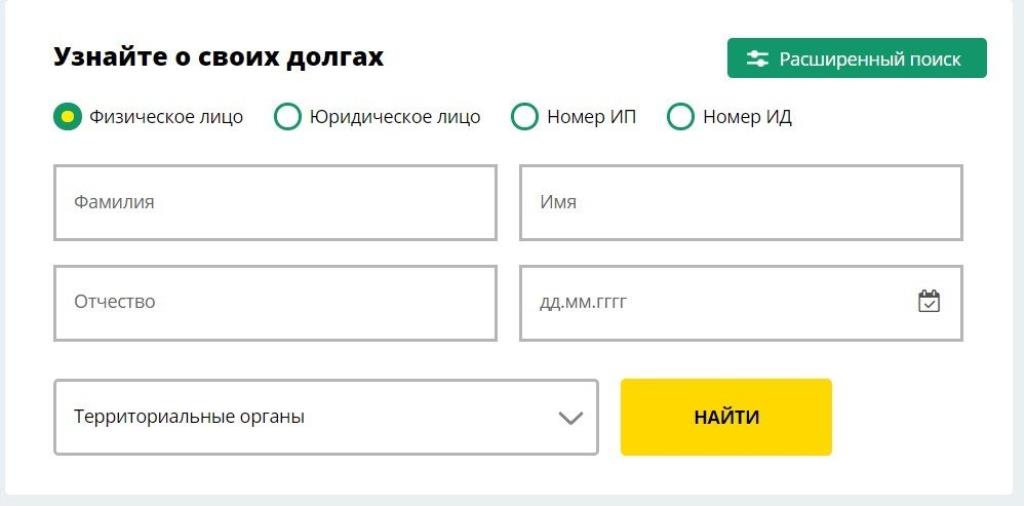
Task: Open the calendar date picker icon
Action: click(x=929, y=302)
